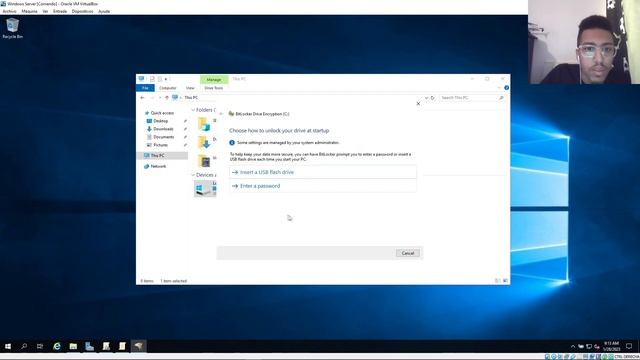Open File Explorer from taskbar

coord(73,346)
